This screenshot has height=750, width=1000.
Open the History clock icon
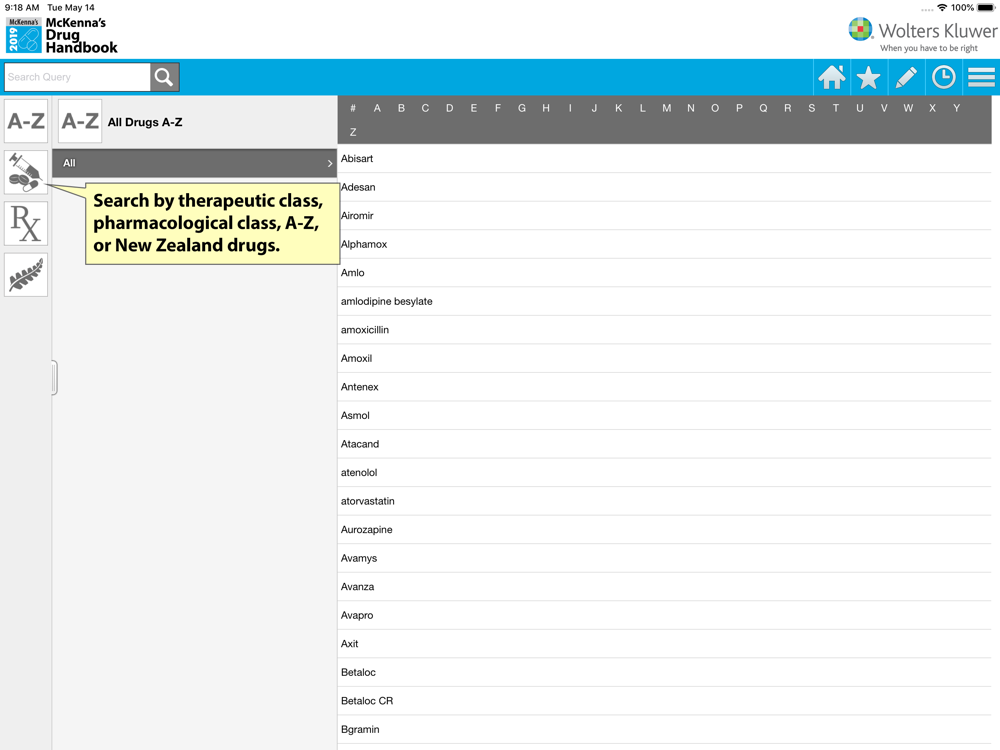[x=944, y=77]
